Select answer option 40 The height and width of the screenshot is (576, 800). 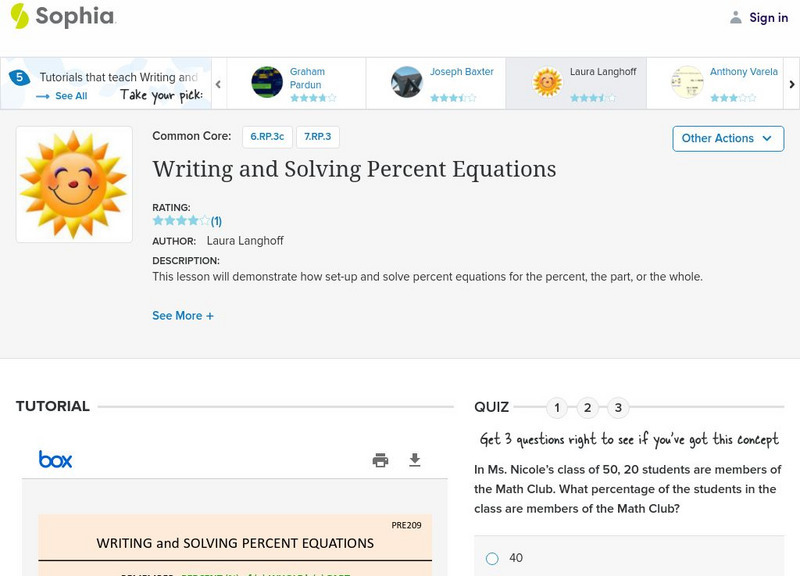click(x=492, y=558)
